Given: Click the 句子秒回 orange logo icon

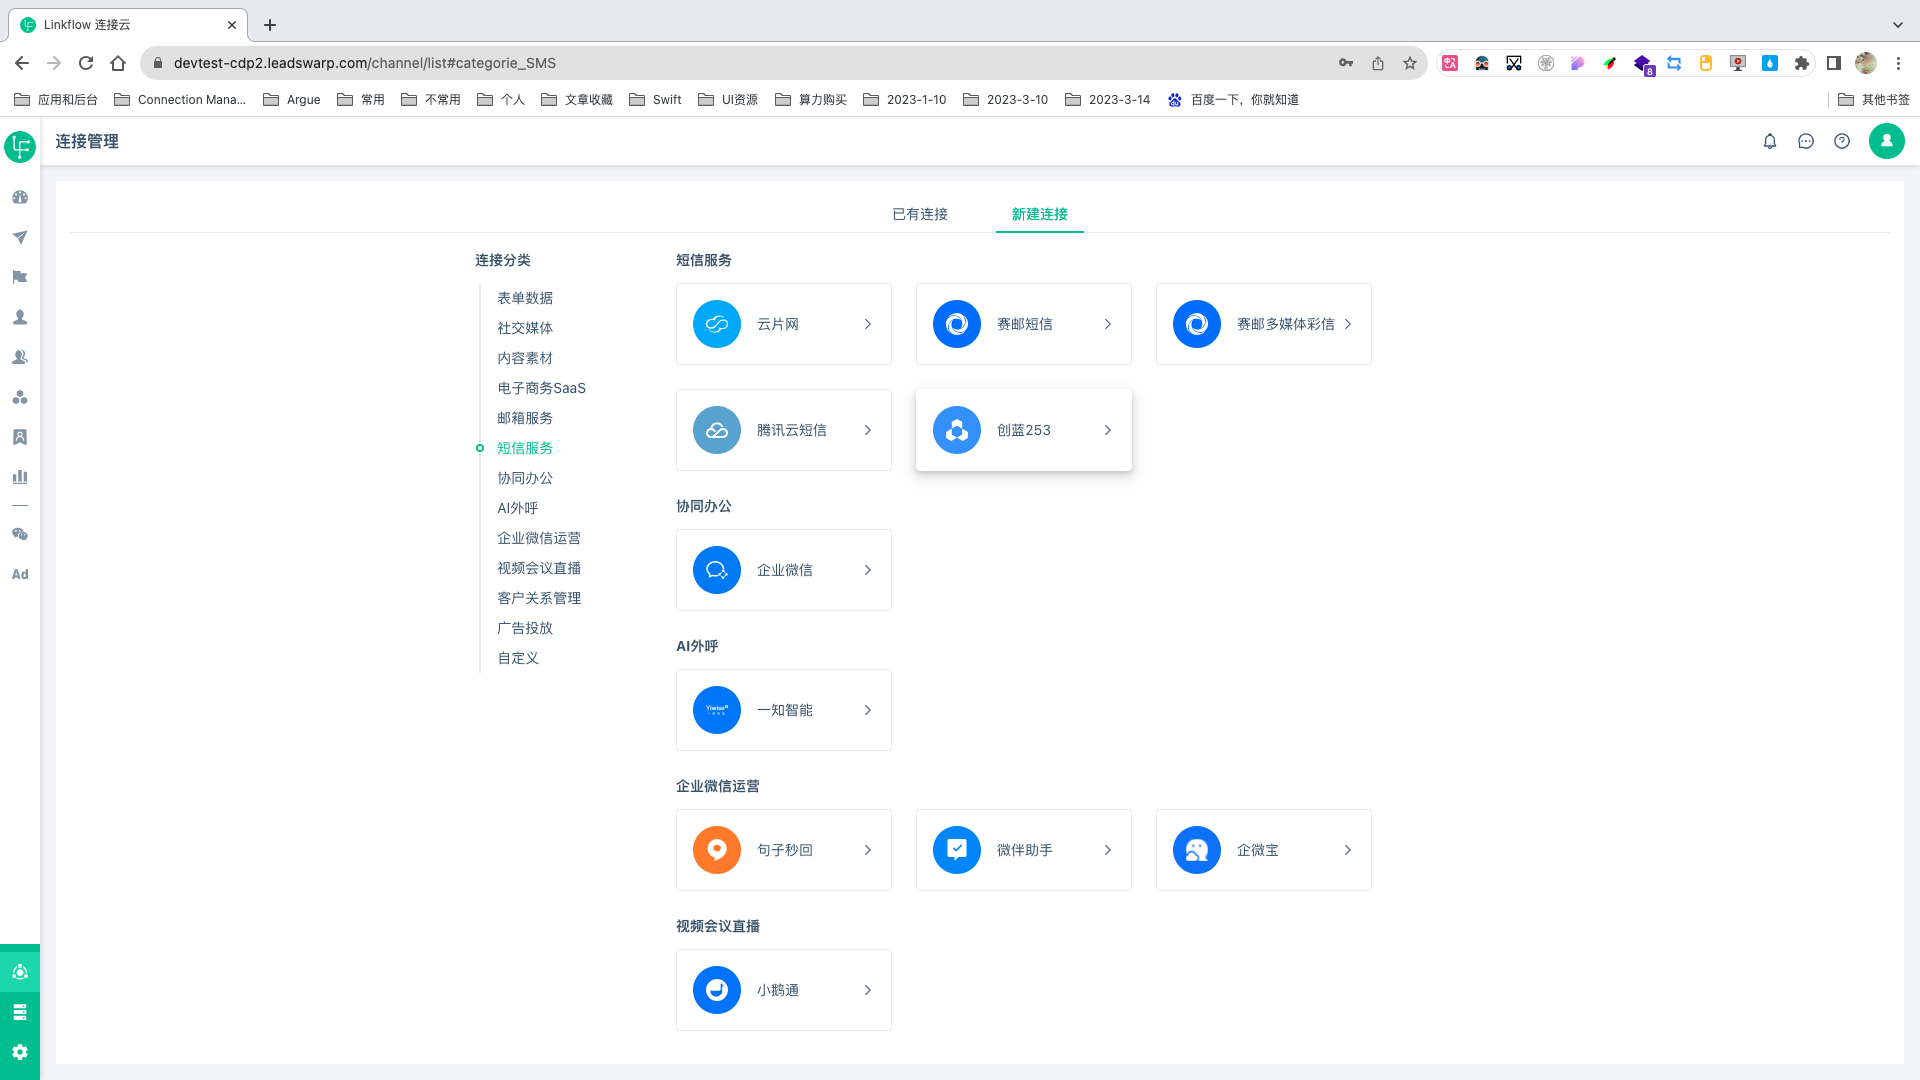Looking at the screenshot, I should [717, 850].
